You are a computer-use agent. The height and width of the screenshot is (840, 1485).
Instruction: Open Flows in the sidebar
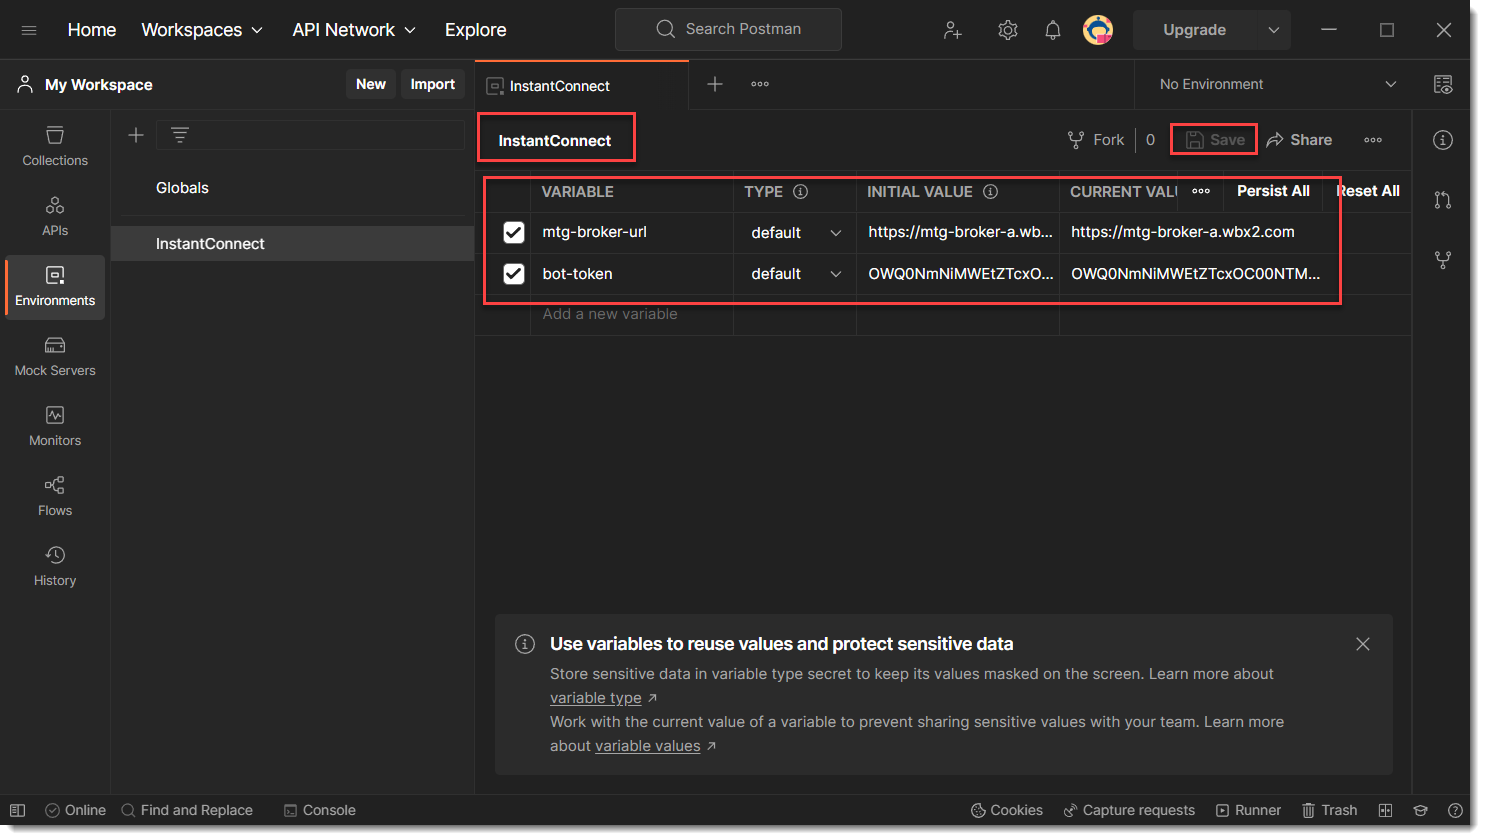55,496
